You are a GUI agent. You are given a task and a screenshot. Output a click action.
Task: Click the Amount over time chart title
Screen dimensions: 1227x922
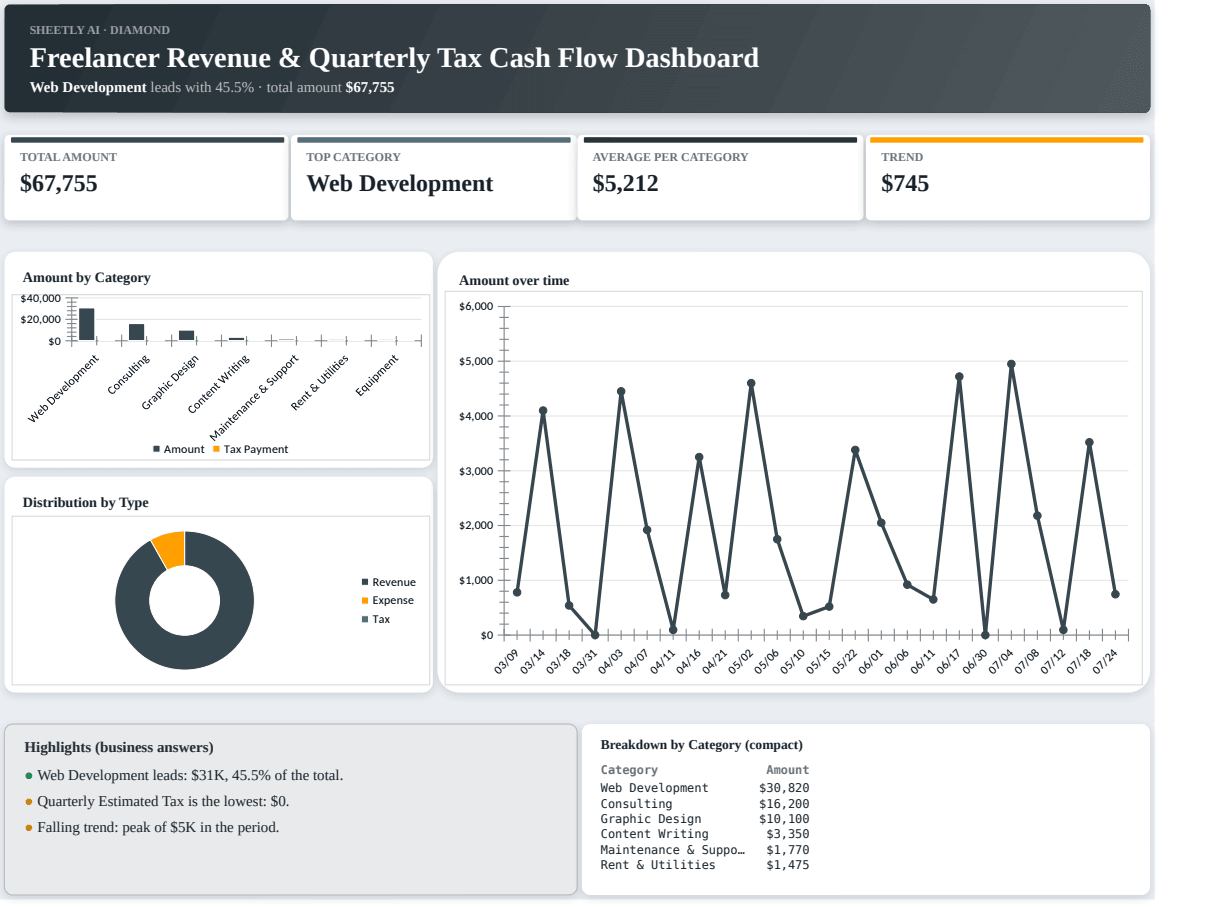coord(514,280)
